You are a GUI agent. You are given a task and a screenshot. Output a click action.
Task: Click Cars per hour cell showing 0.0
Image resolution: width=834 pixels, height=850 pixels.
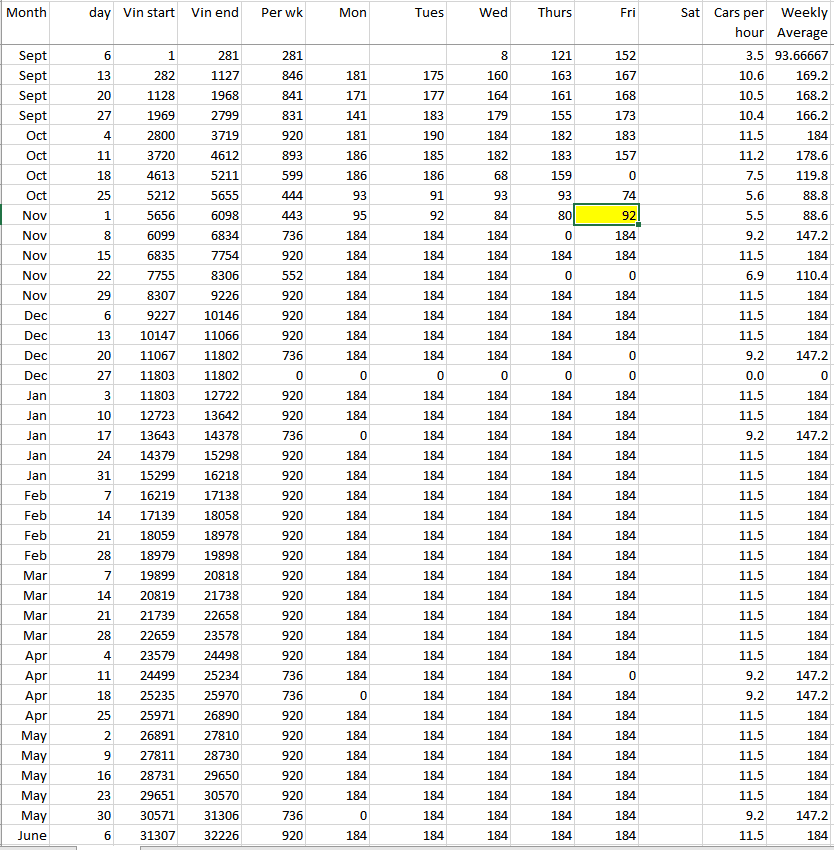click(739, 375)
